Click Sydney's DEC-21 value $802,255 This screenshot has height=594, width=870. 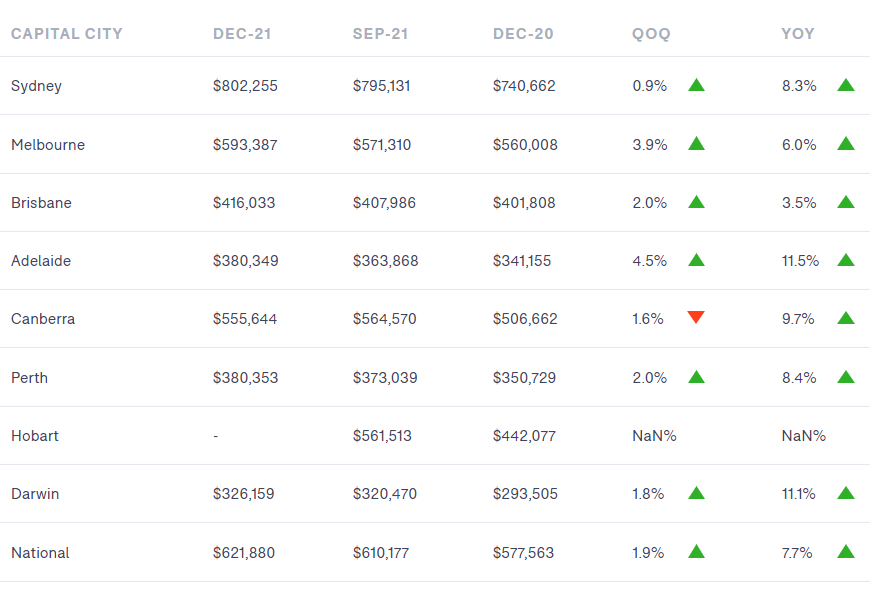click(x=245, y=86)
